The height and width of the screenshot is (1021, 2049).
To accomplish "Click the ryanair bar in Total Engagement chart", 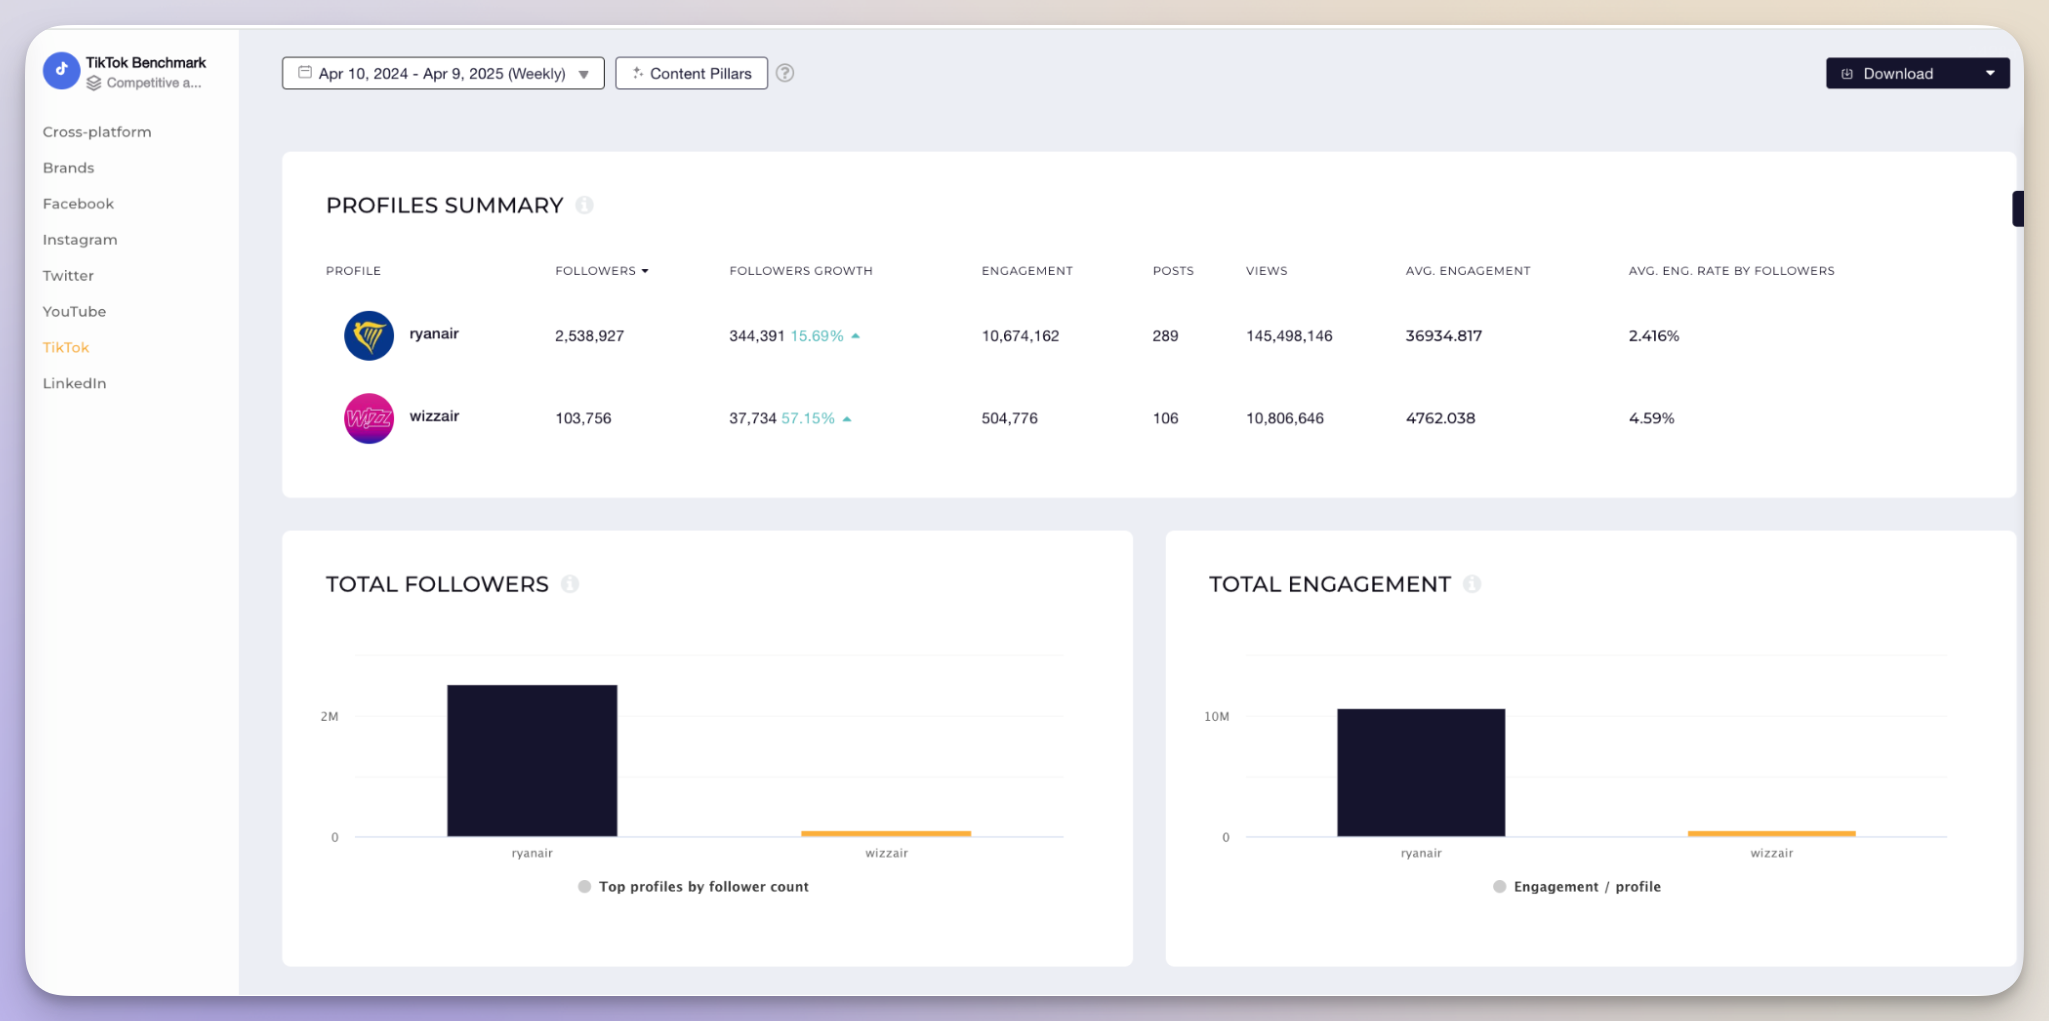I will (1421, 773).
